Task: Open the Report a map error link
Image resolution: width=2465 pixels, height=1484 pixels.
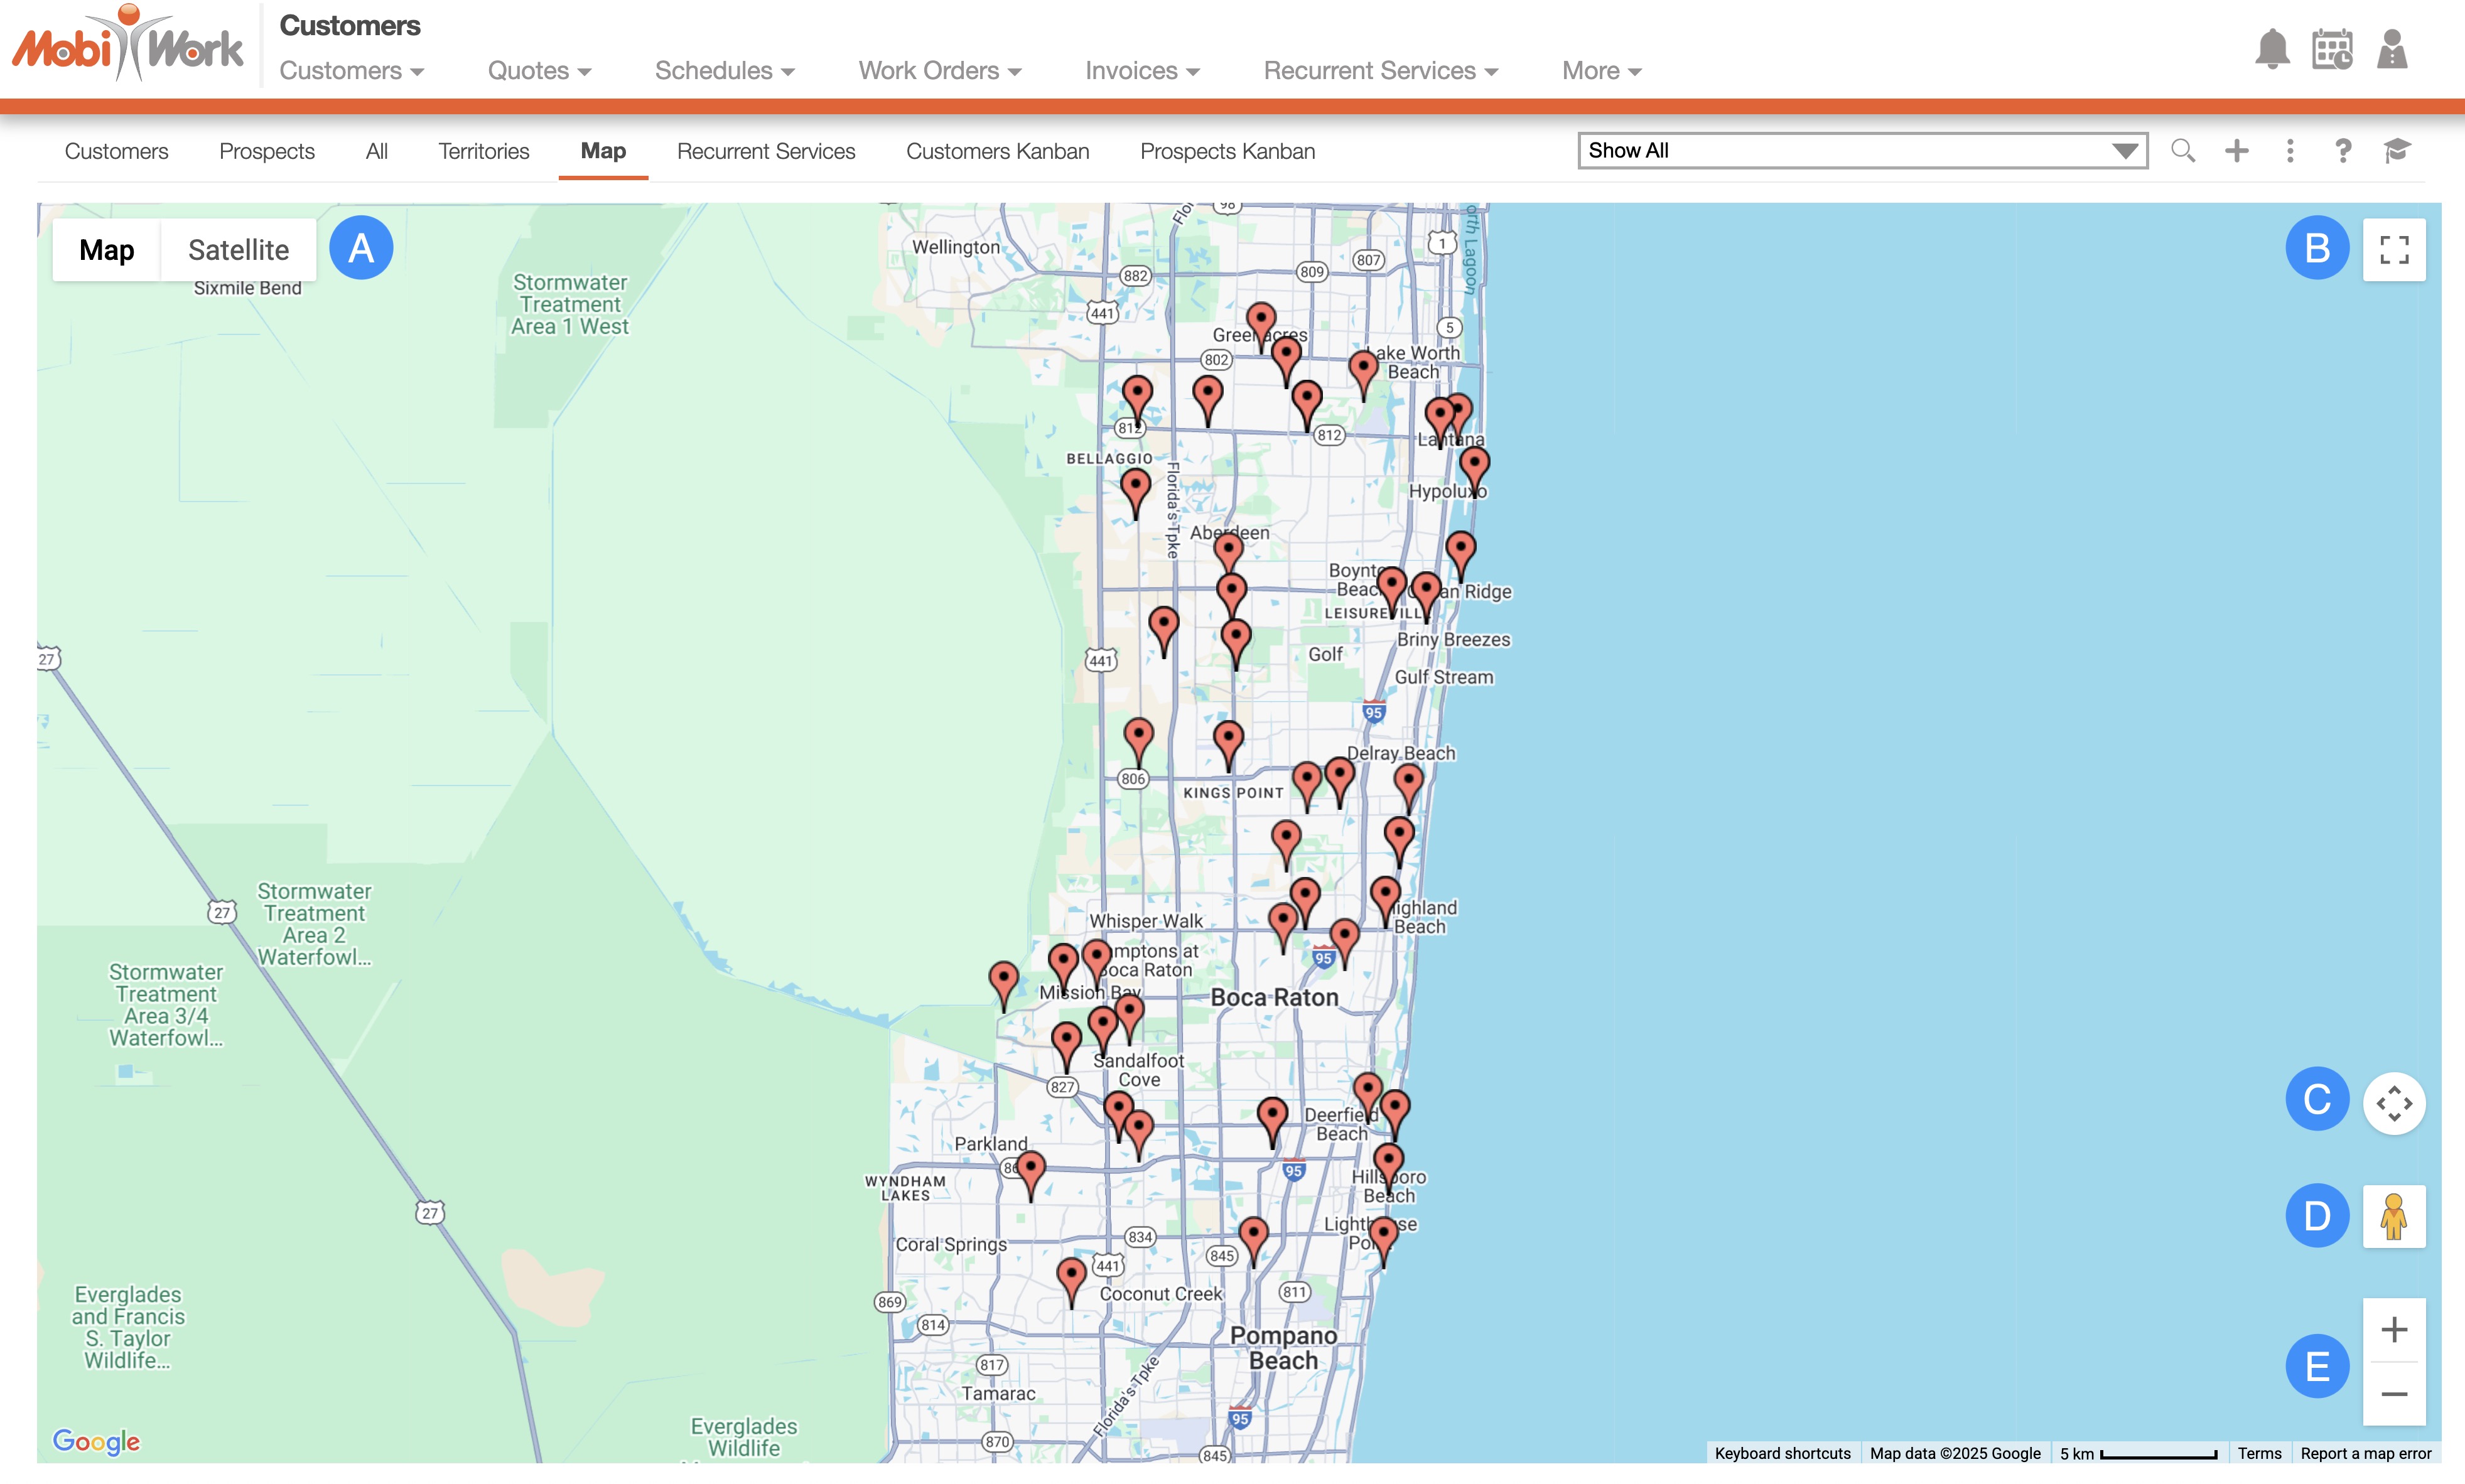Action: 2365,1453
